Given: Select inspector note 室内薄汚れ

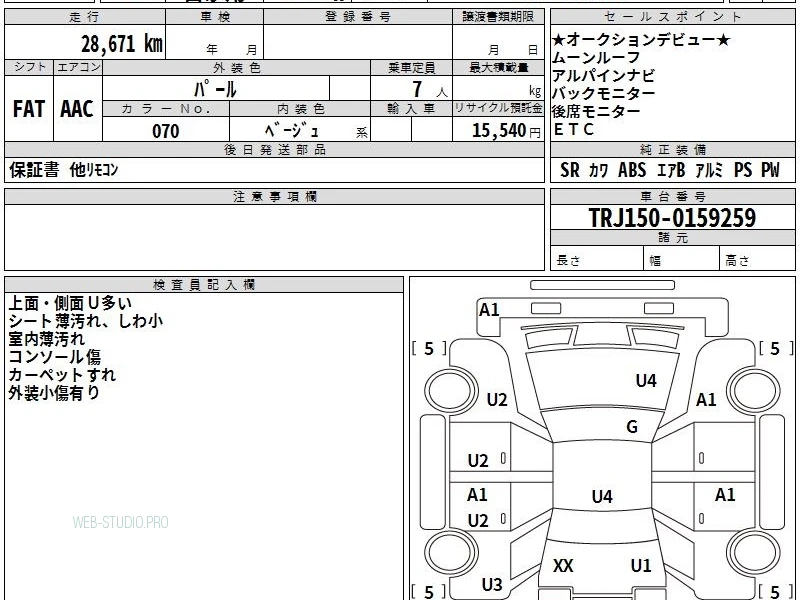Looking at the screenshot, I should (x=47, y=339).
